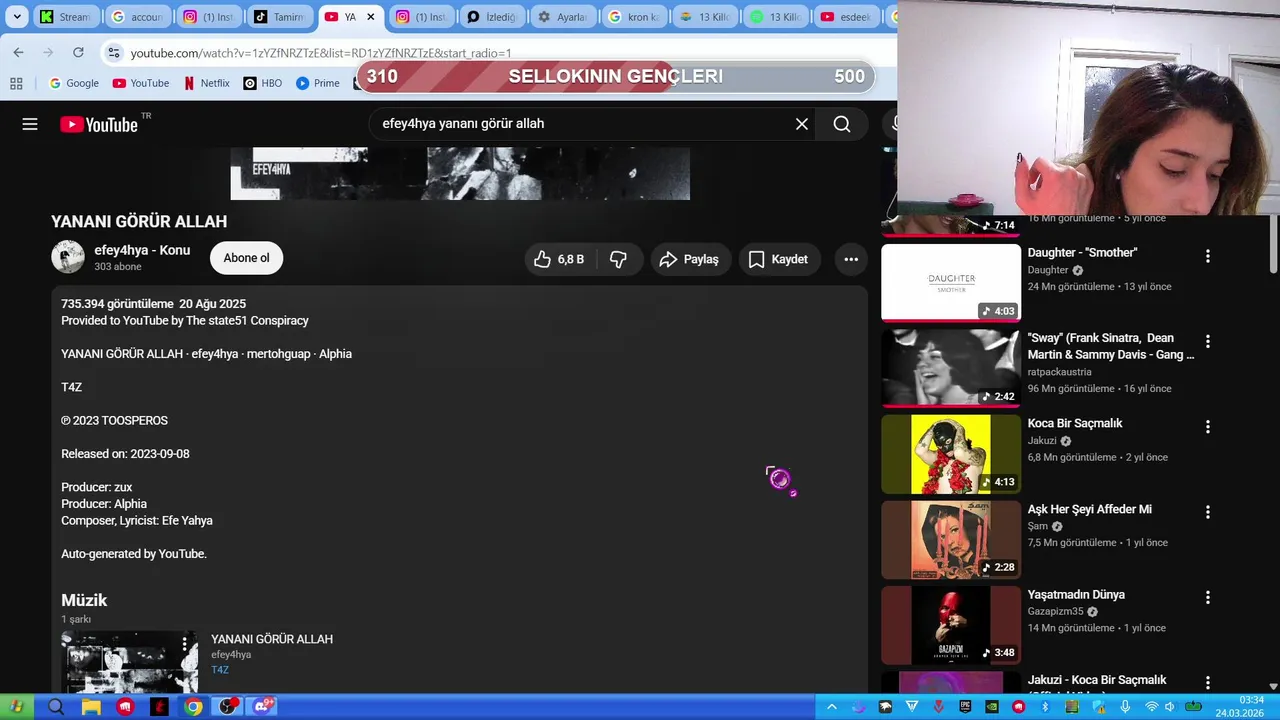Screen dimensions: 1280x720
Task: Click the magnifier search button
Action: click(x=842, y=124)
